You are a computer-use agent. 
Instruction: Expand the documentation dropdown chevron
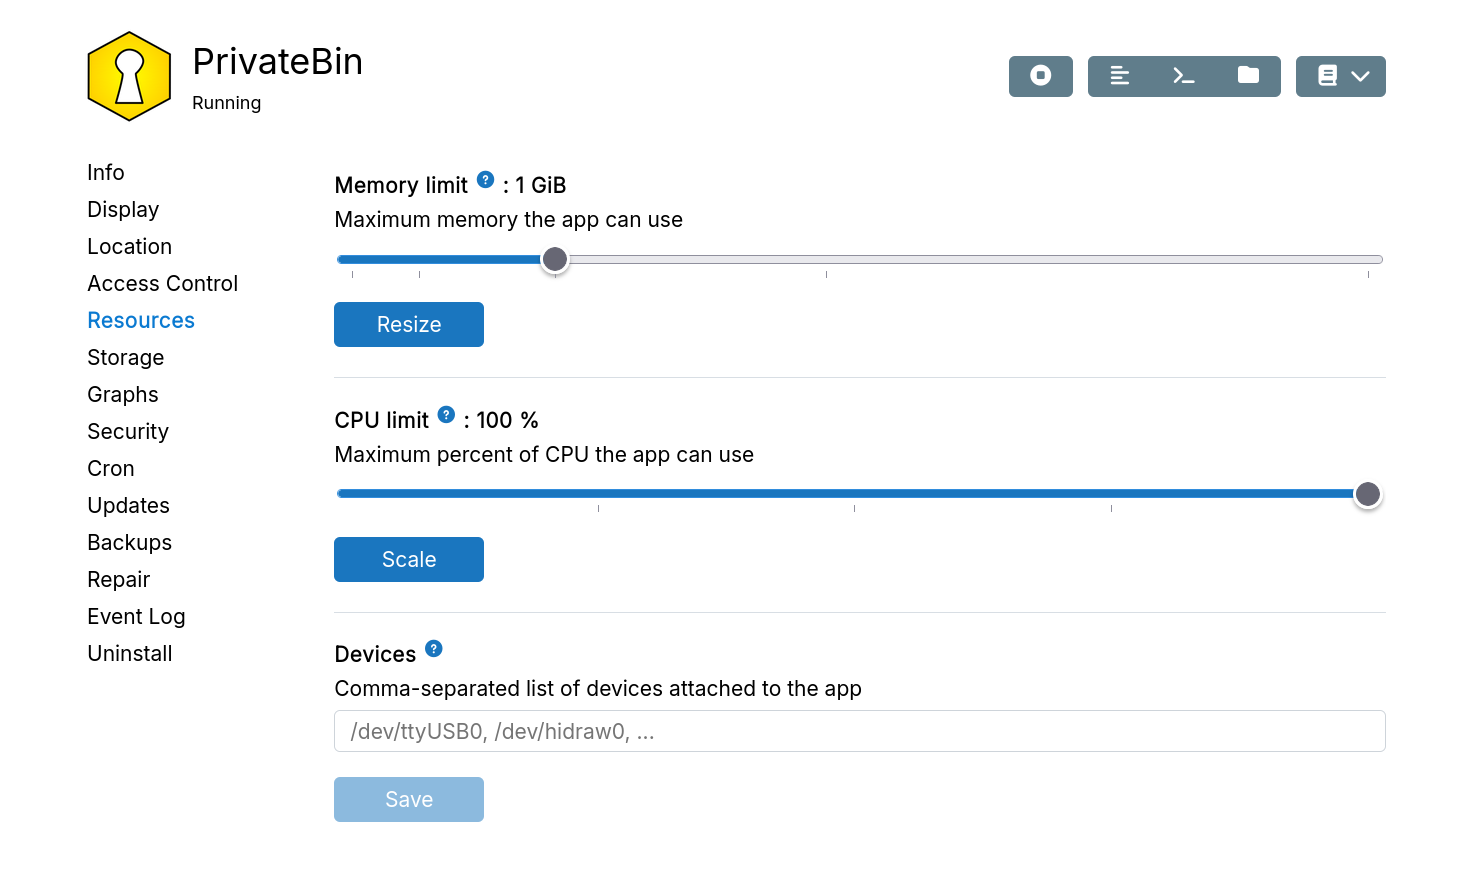[1361, 76]
